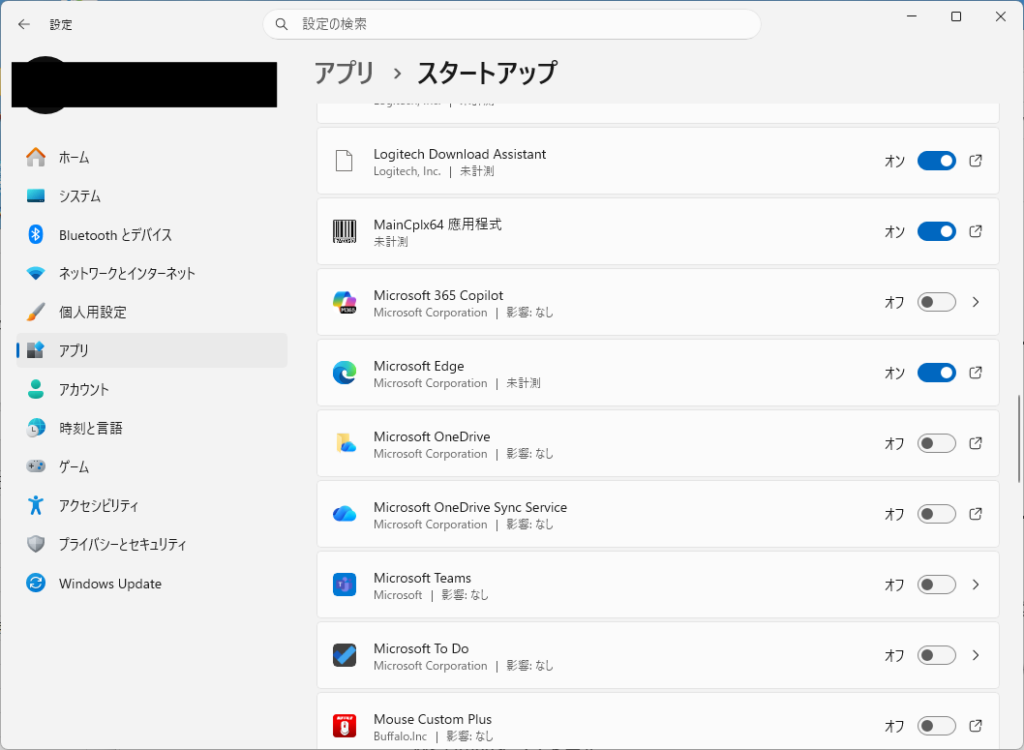1024x750 pixels.
Task: Open Logitech Download Assistant external link icon
Action: 975,161
